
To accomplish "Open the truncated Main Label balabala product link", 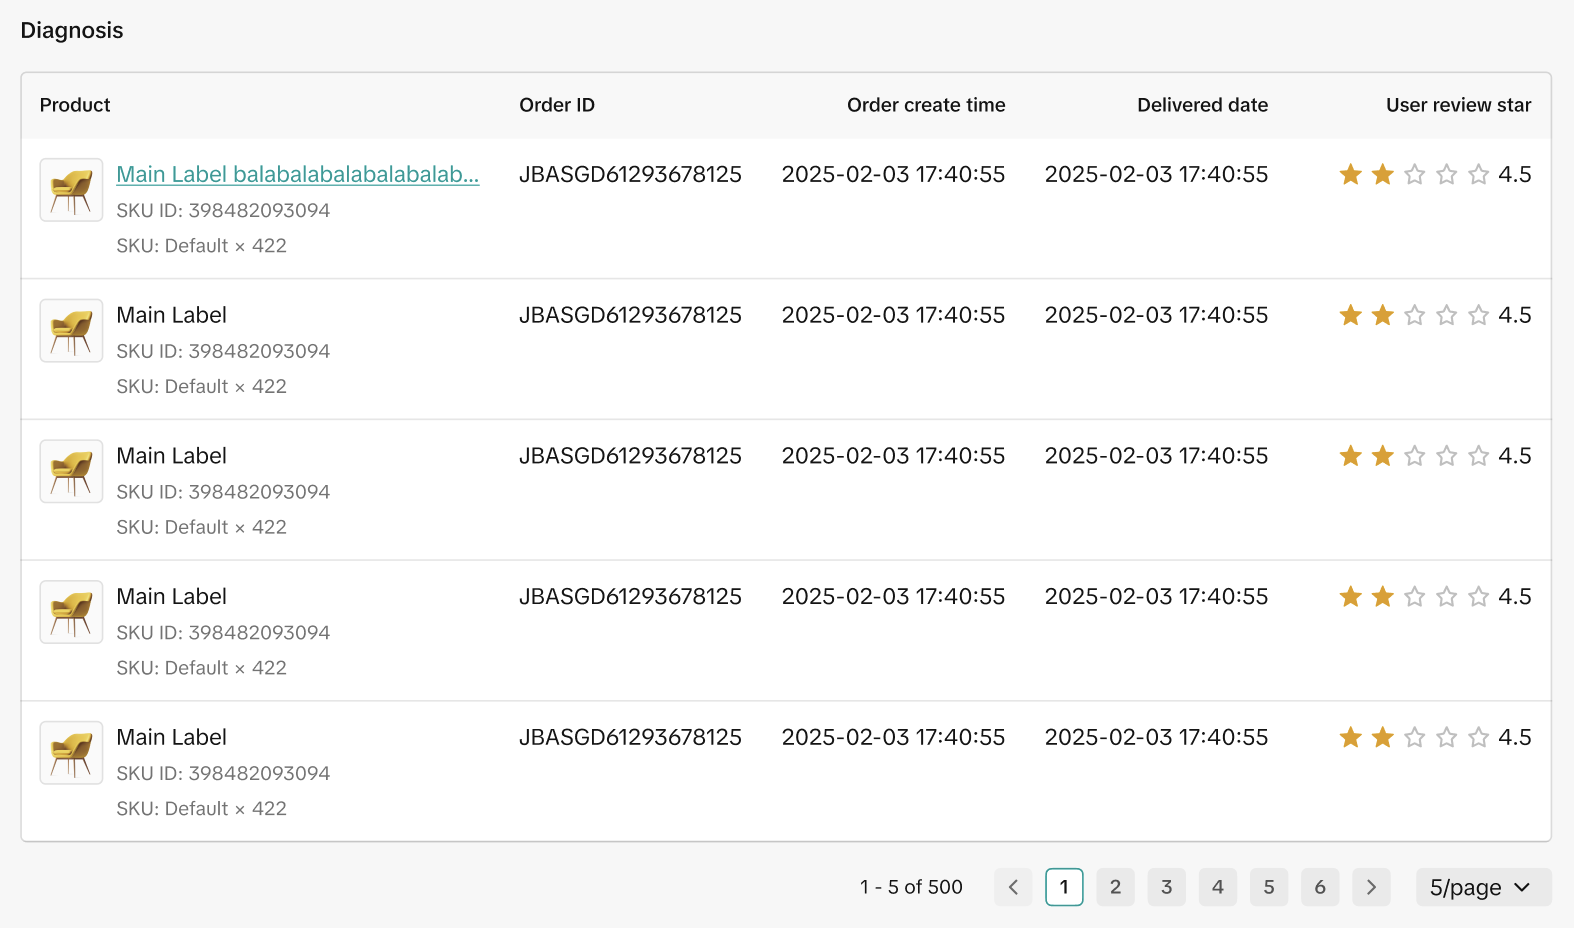I will [x=297, y=174].
